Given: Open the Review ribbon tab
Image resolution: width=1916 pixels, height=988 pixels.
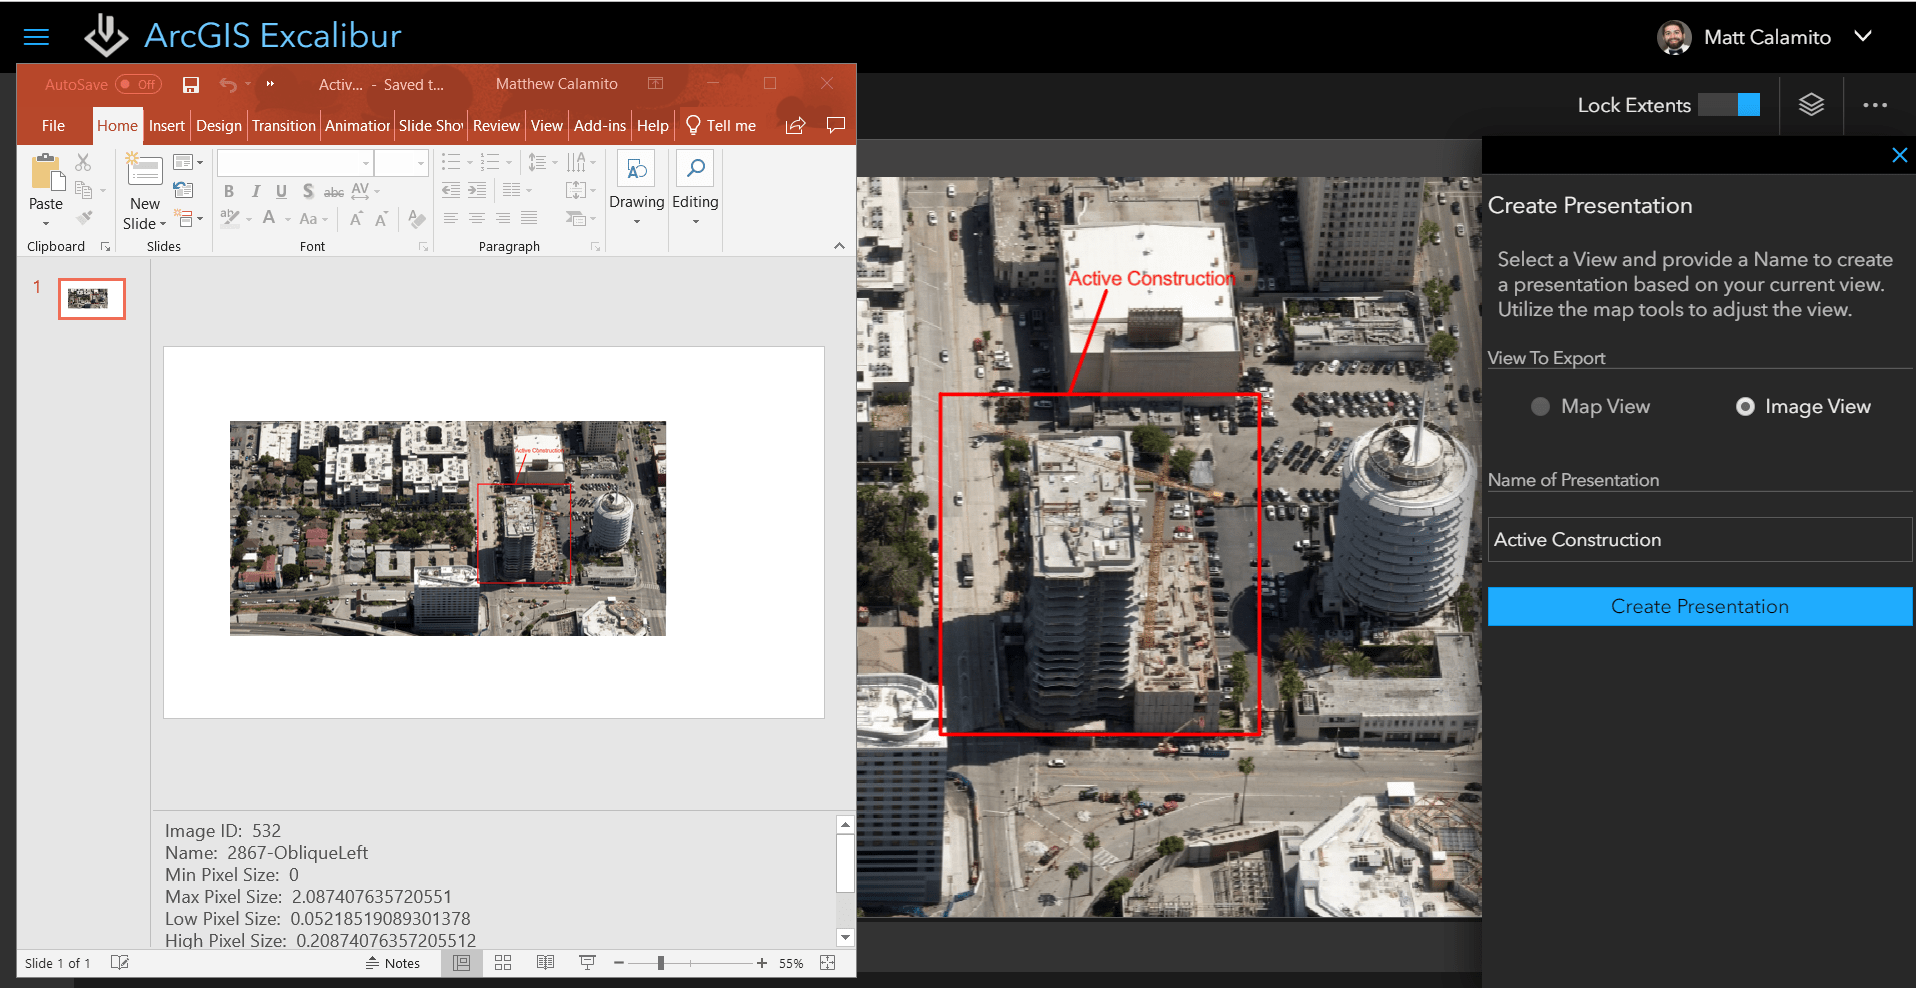Looking at the screenshot, I should [x=496, y=125].
